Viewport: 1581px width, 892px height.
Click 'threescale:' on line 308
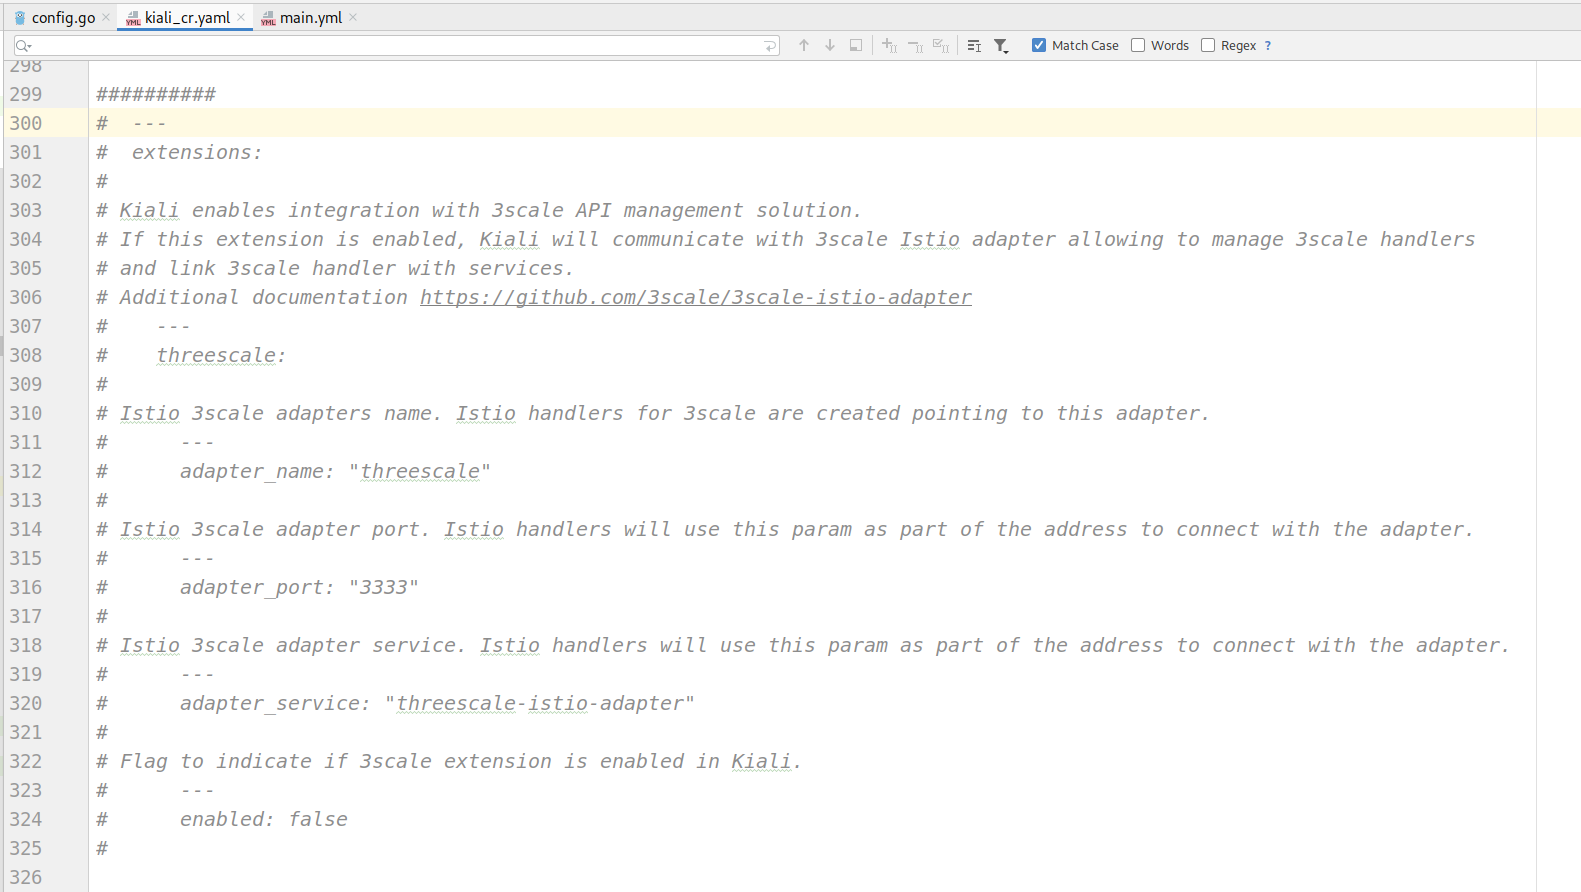[221, 355]
